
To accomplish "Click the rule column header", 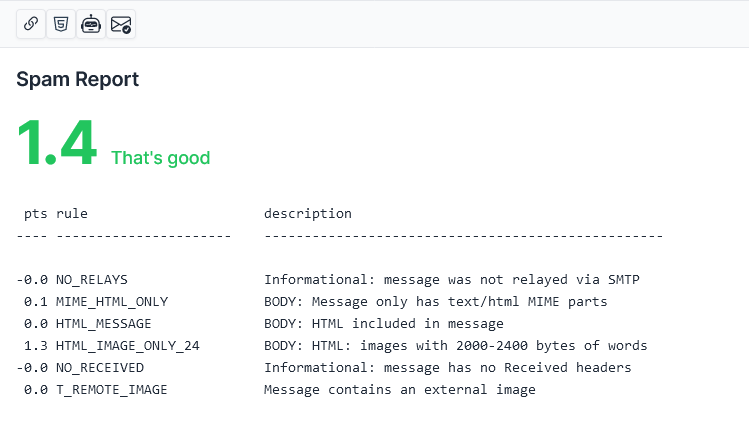I will 72,214.
